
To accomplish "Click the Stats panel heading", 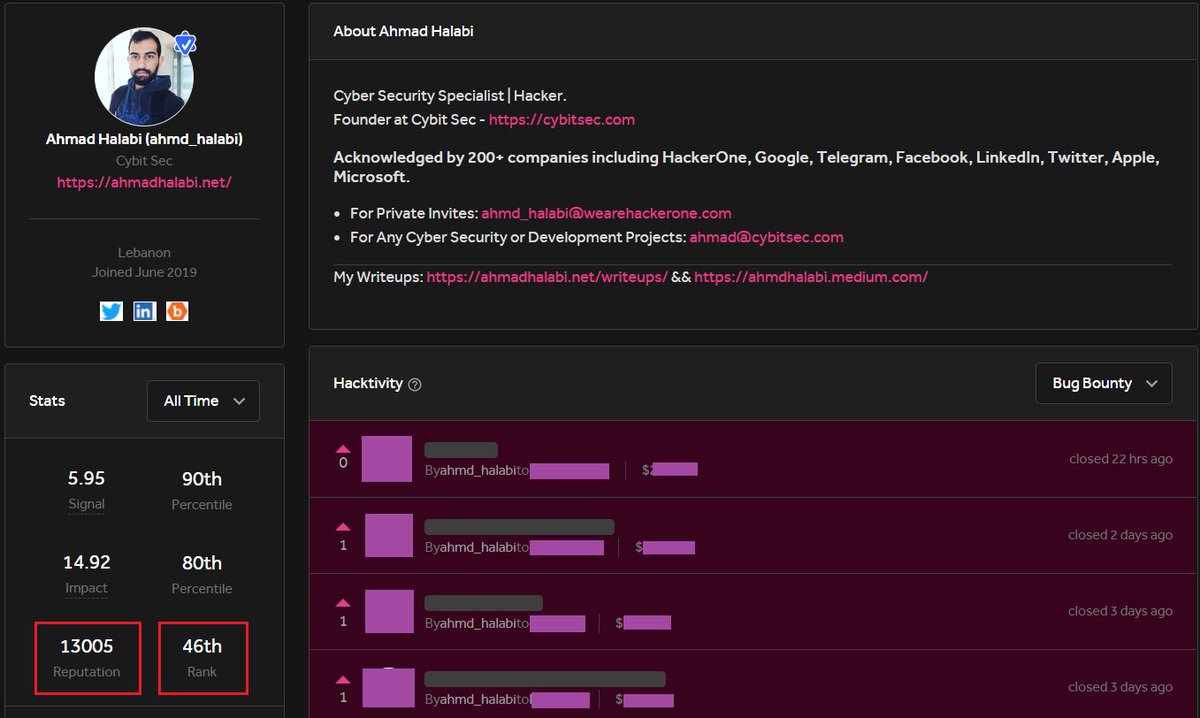I will pyautogui.click(x=47, y=401).
